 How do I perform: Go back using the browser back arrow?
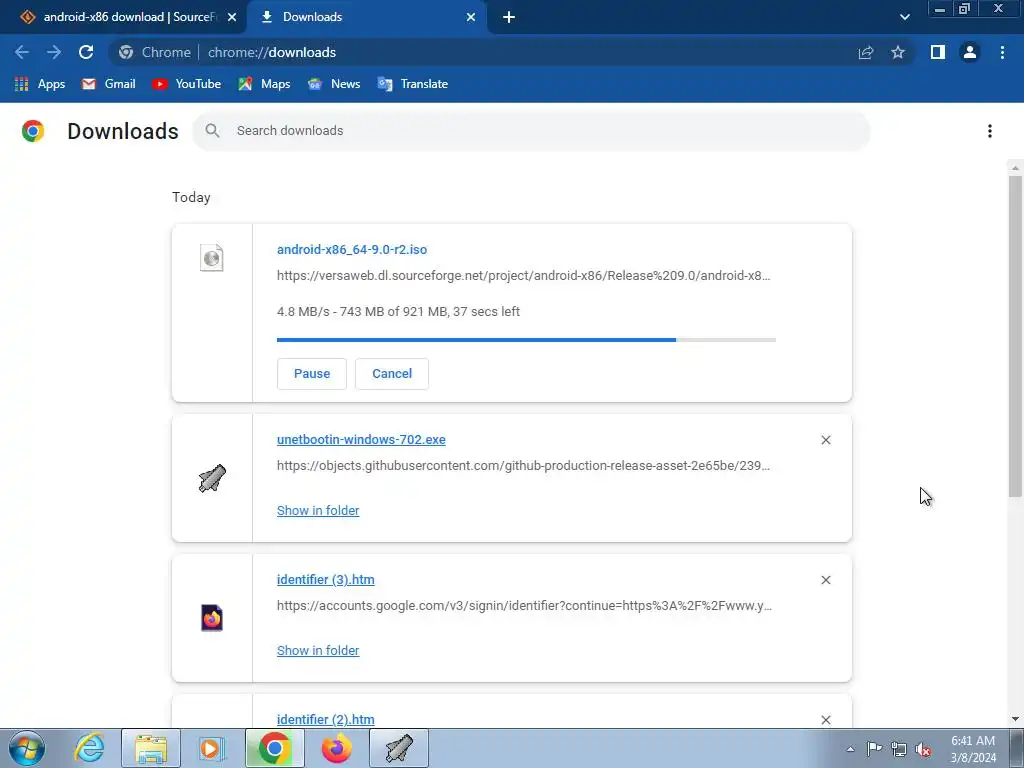tap(22, 52)
